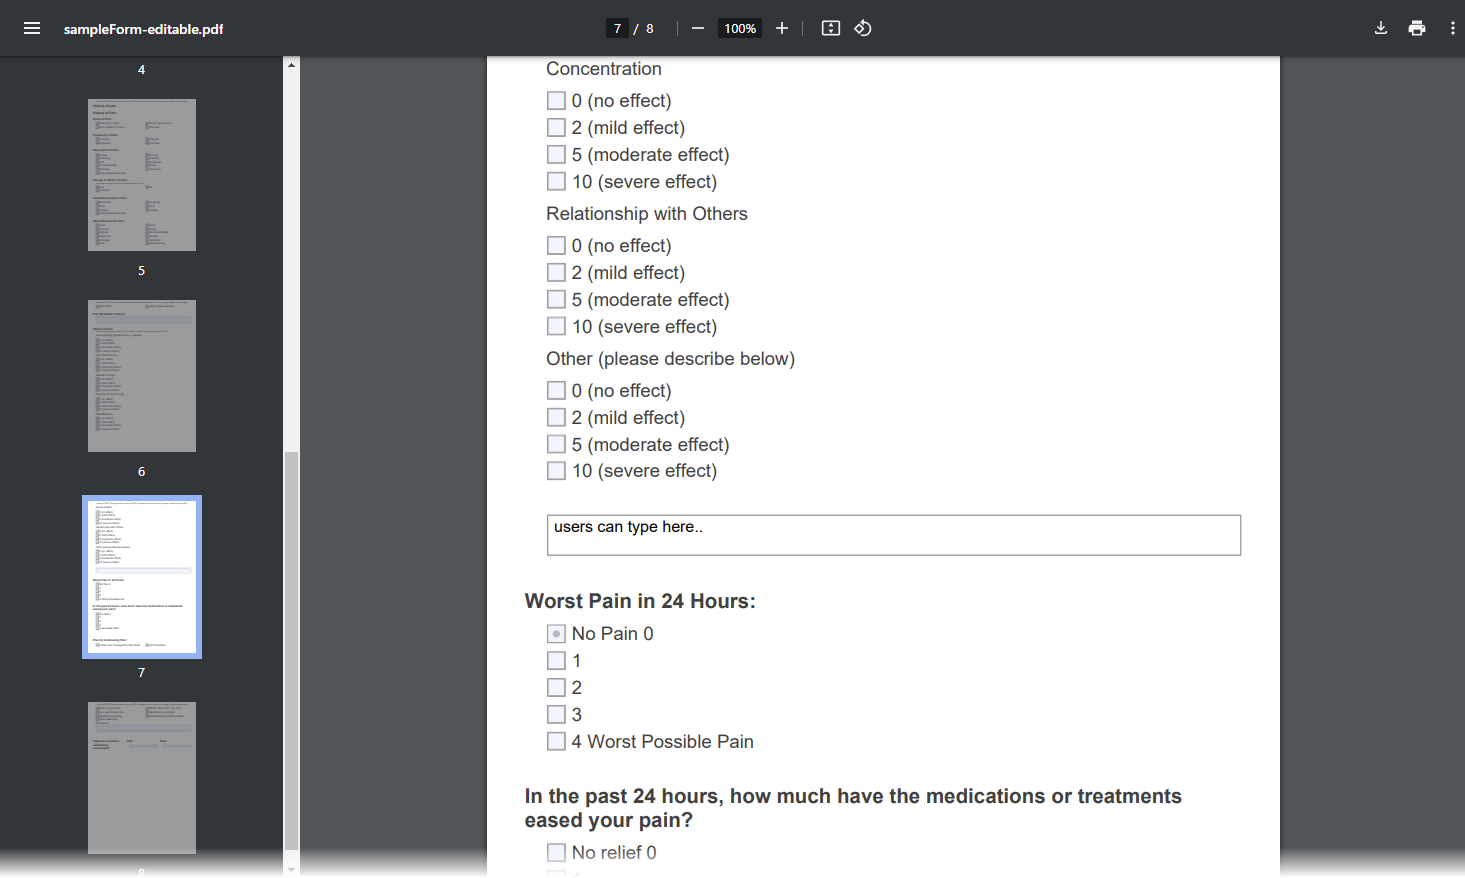Screen dimensions: 1465x878
Task: Check "4 Worst Possible Pain"
Action: 556,741
